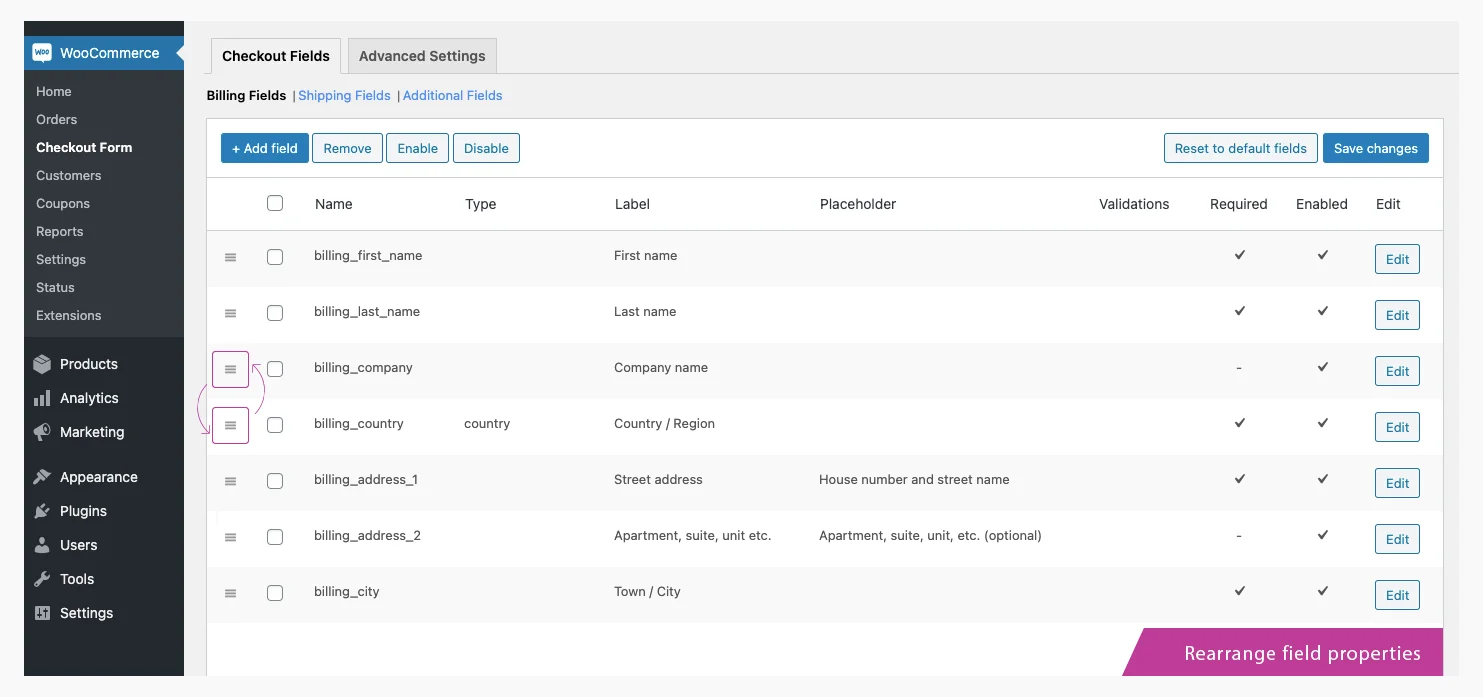1483x697 pixels.
Task: Select the checkbox for billing_first_name
Action: click(x=275, y=256)
